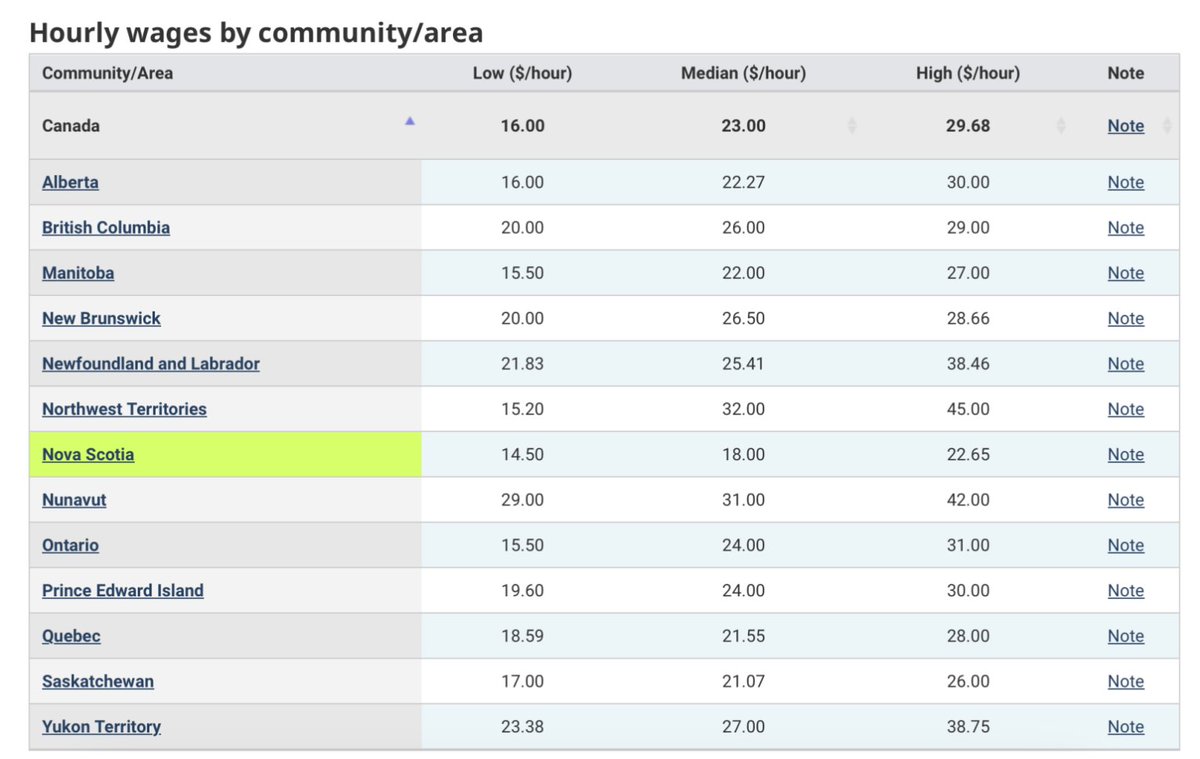
Task: Click the Median ($/hour) column header
Action: [x=743, y=73]
